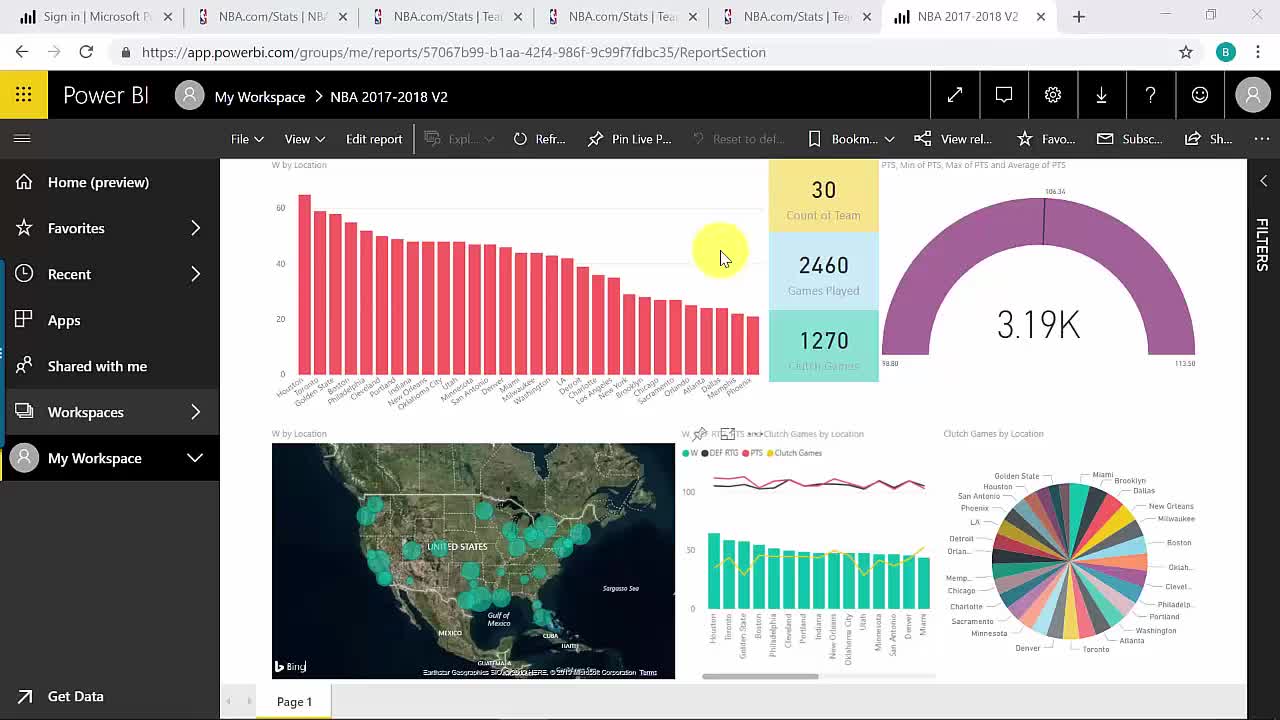Image resolution: width=1280 pixels, height=720 pixels.
Task: Pin the combo chart visual
Action: coord(700,434)
